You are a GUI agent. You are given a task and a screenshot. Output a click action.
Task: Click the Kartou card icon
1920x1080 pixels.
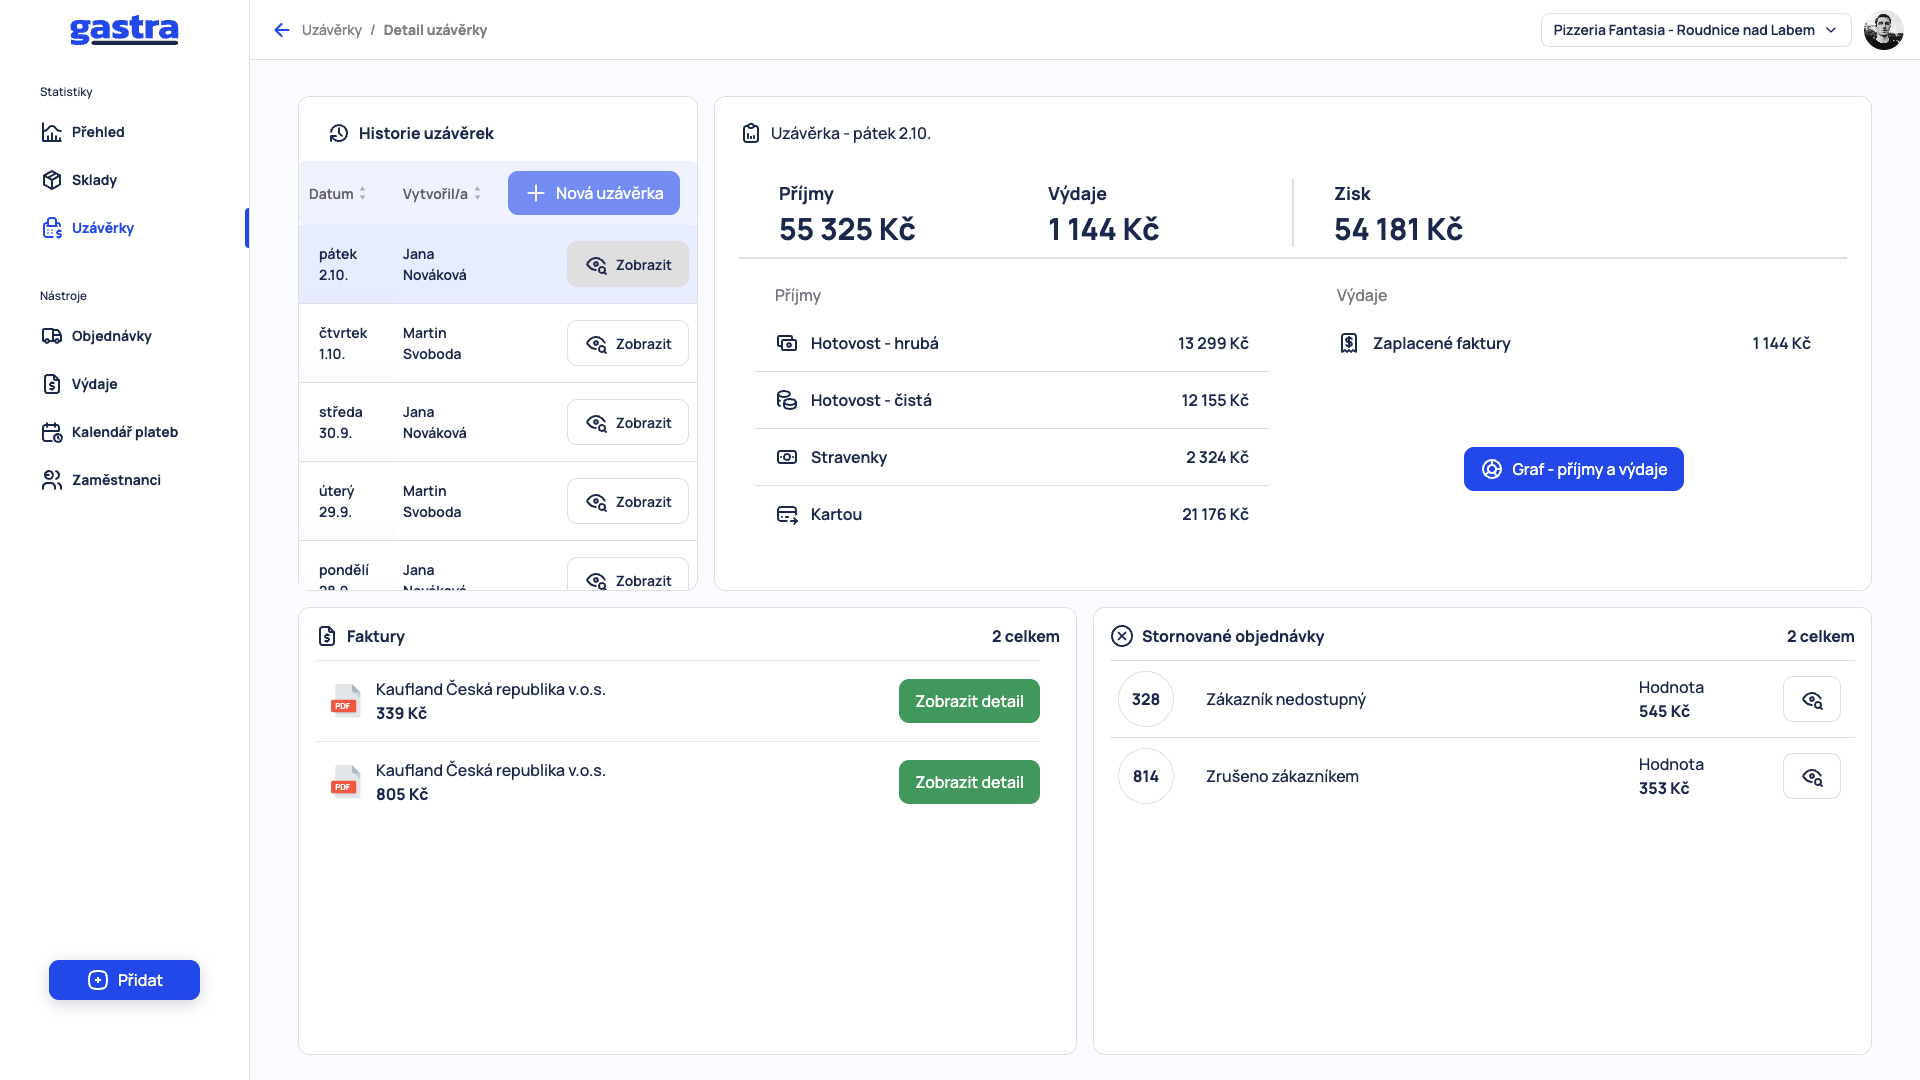tap(787, 514)
